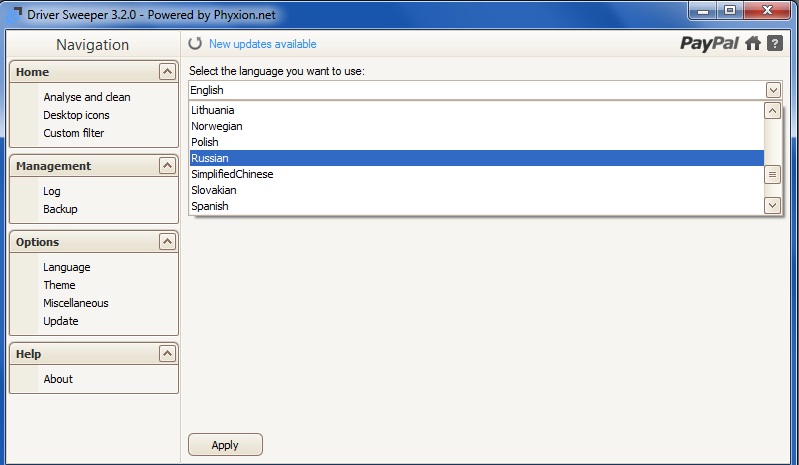
Task: Click the Apply button
Action: pyautogui.click(x=225, y=445)
